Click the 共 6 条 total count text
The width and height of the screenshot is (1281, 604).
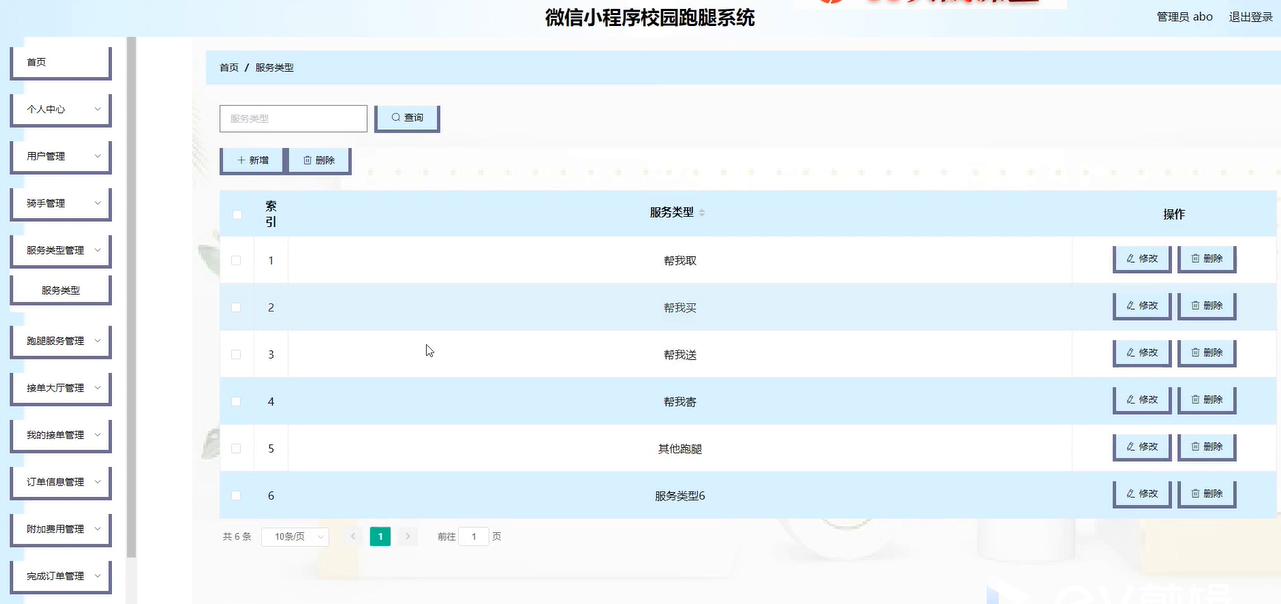237,537
